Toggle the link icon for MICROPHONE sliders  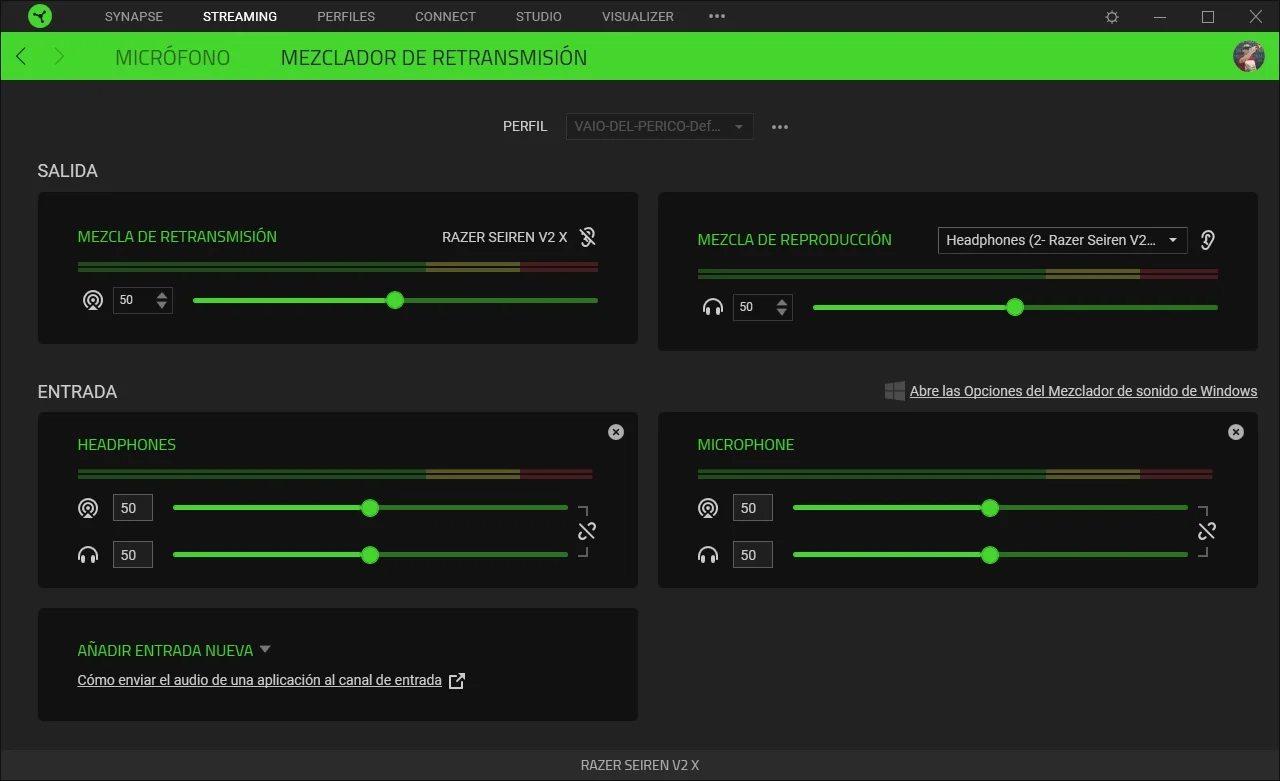(1206, 531)
